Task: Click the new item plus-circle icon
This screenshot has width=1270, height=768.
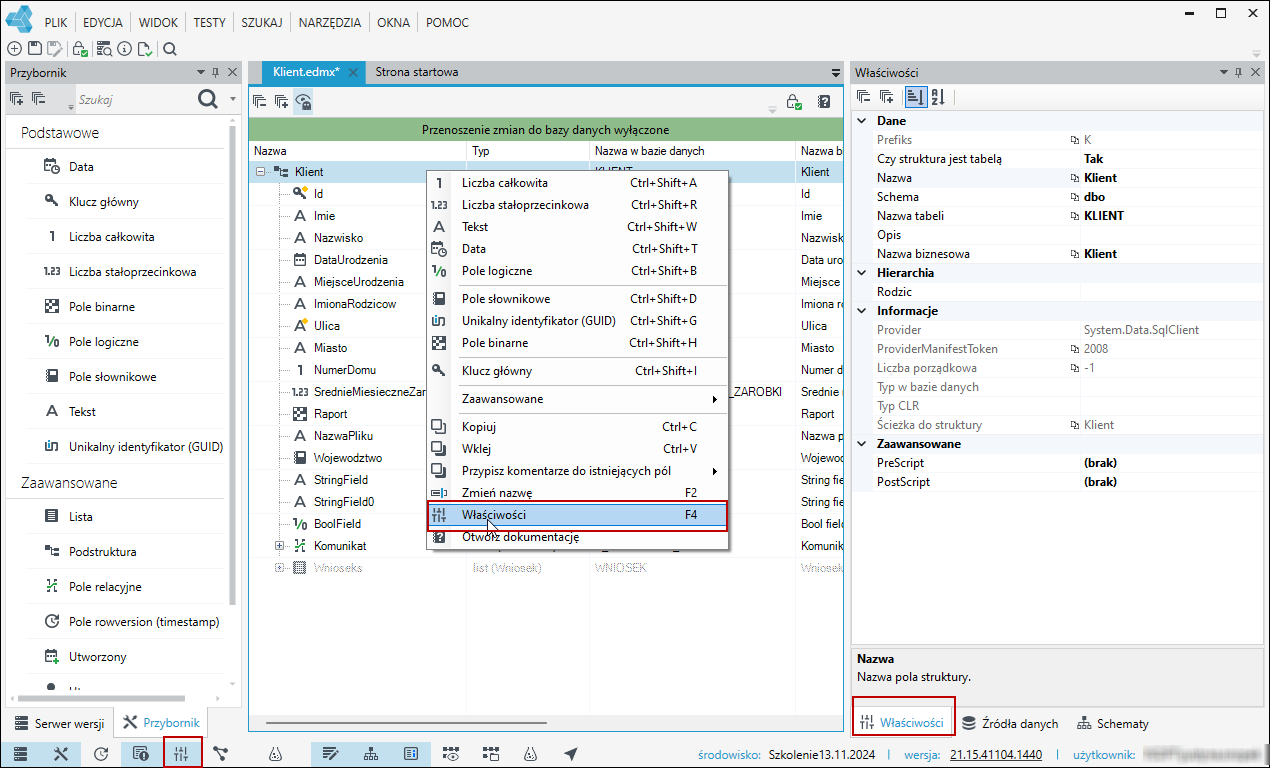Action: [x=14, y=48]
